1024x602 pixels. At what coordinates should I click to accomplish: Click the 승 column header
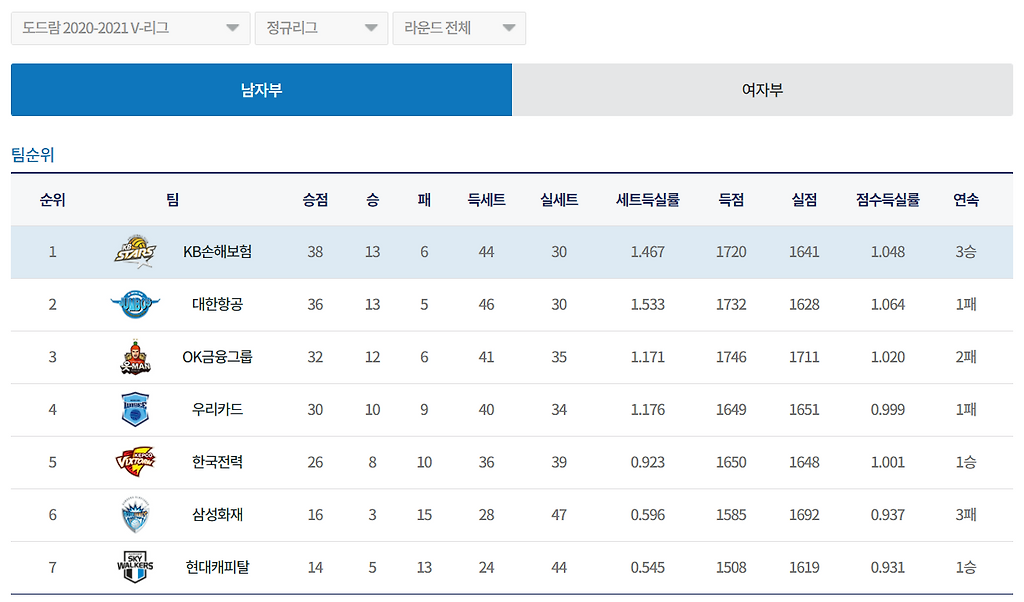point(372,200)
